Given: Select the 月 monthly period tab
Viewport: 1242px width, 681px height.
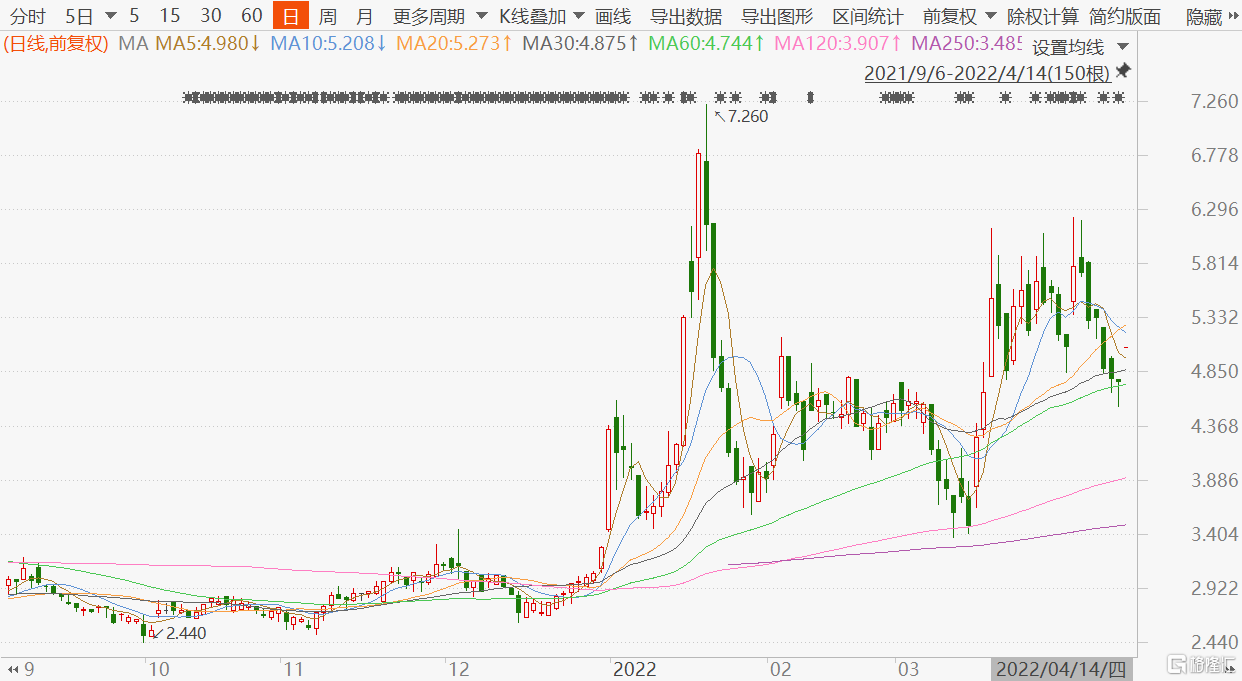Looking at the screenshot, I should point(365,17).
